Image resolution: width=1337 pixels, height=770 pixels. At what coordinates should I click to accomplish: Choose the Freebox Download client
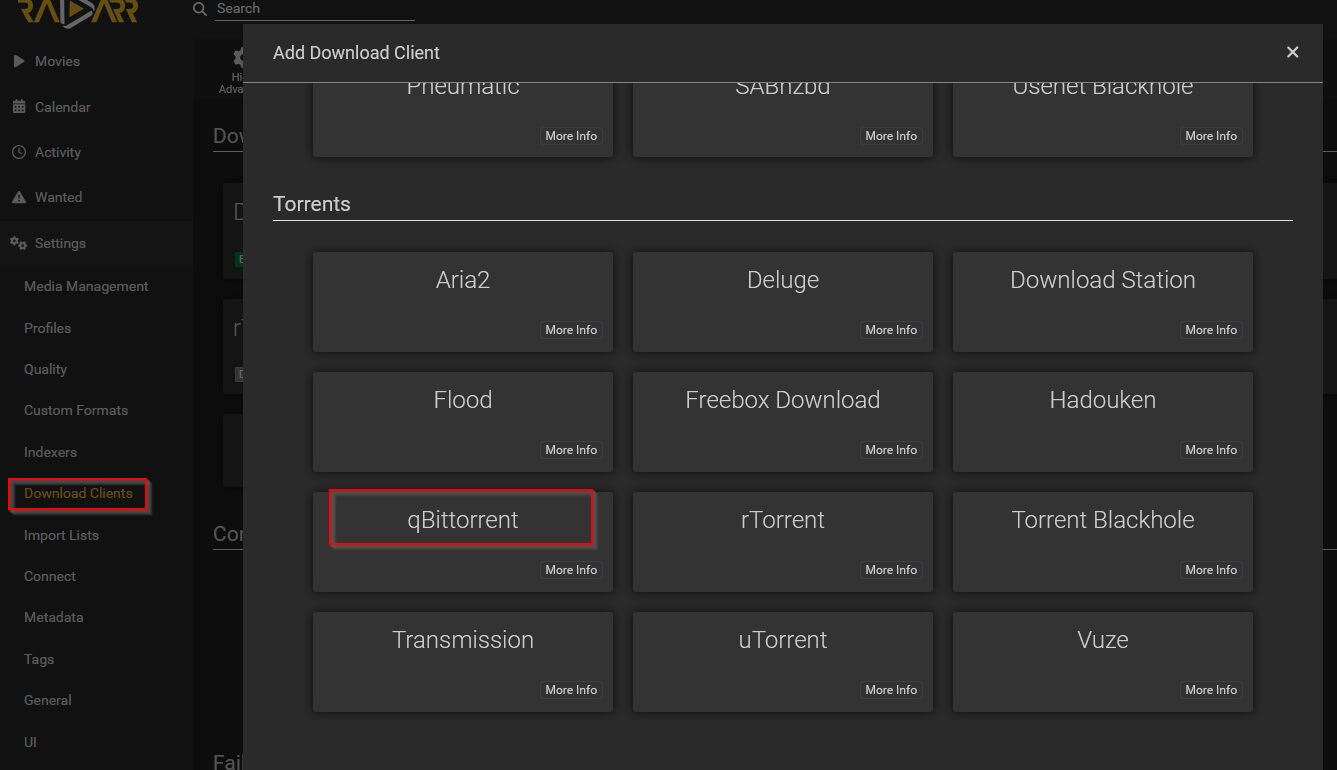coord(783,421)
